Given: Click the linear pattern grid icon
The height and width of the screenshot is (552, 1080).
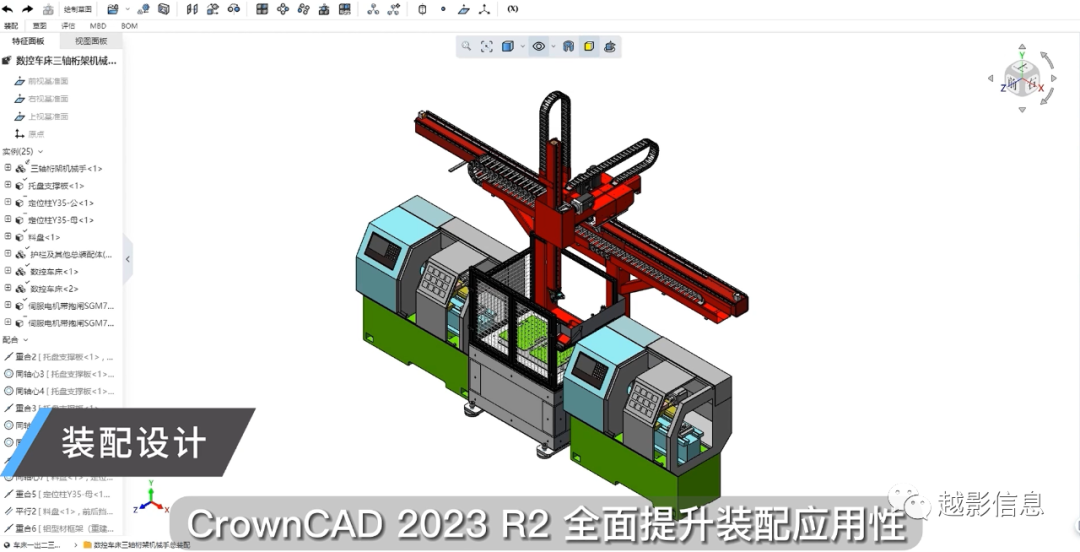Looking at the screenshot, I should tap(262, 9).
